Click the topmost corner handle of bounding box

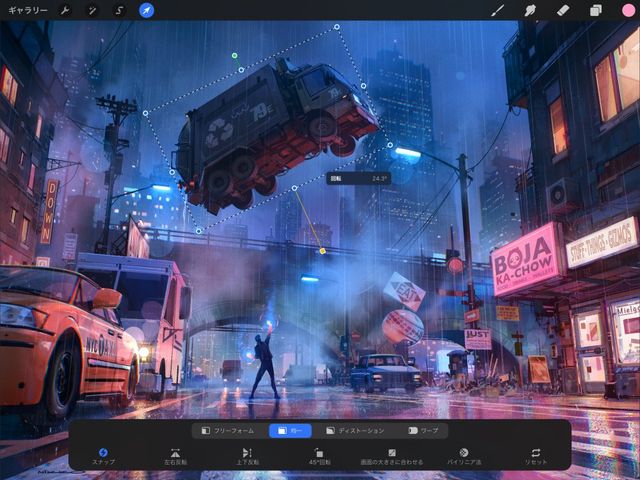pyautogui.click(x=337, y=27)
